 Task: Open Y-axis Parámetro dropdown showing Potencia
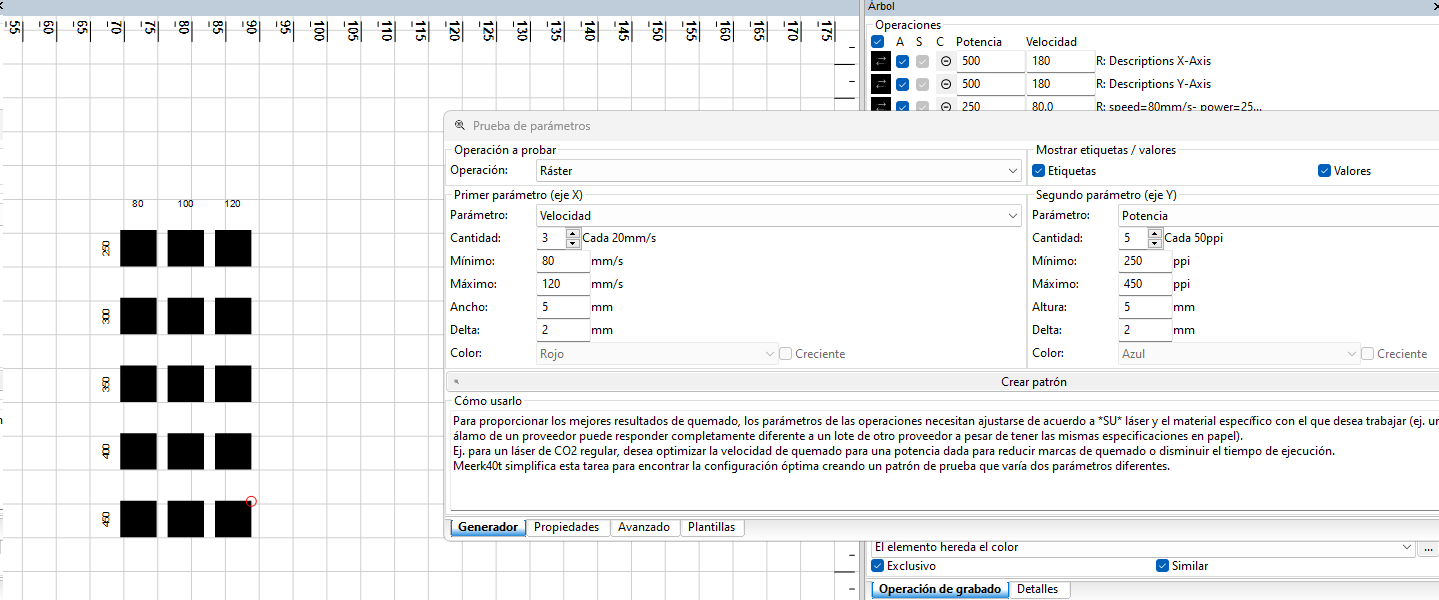tap(1279, 215)
